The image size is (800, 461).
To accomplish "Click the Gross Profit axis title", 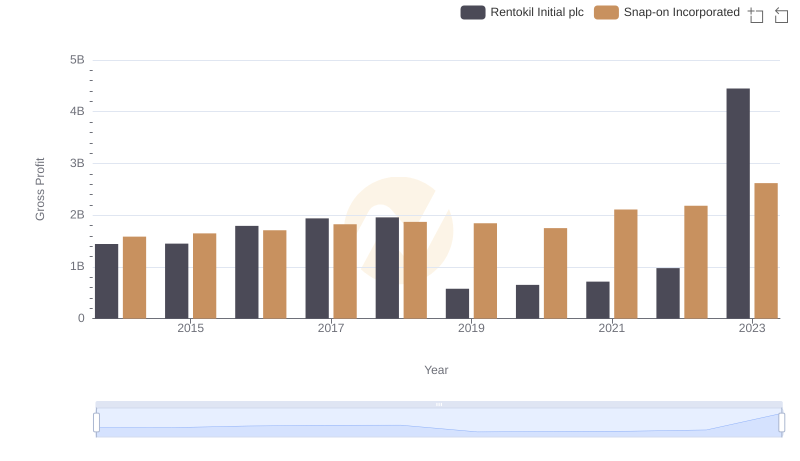I will [40, 189].
